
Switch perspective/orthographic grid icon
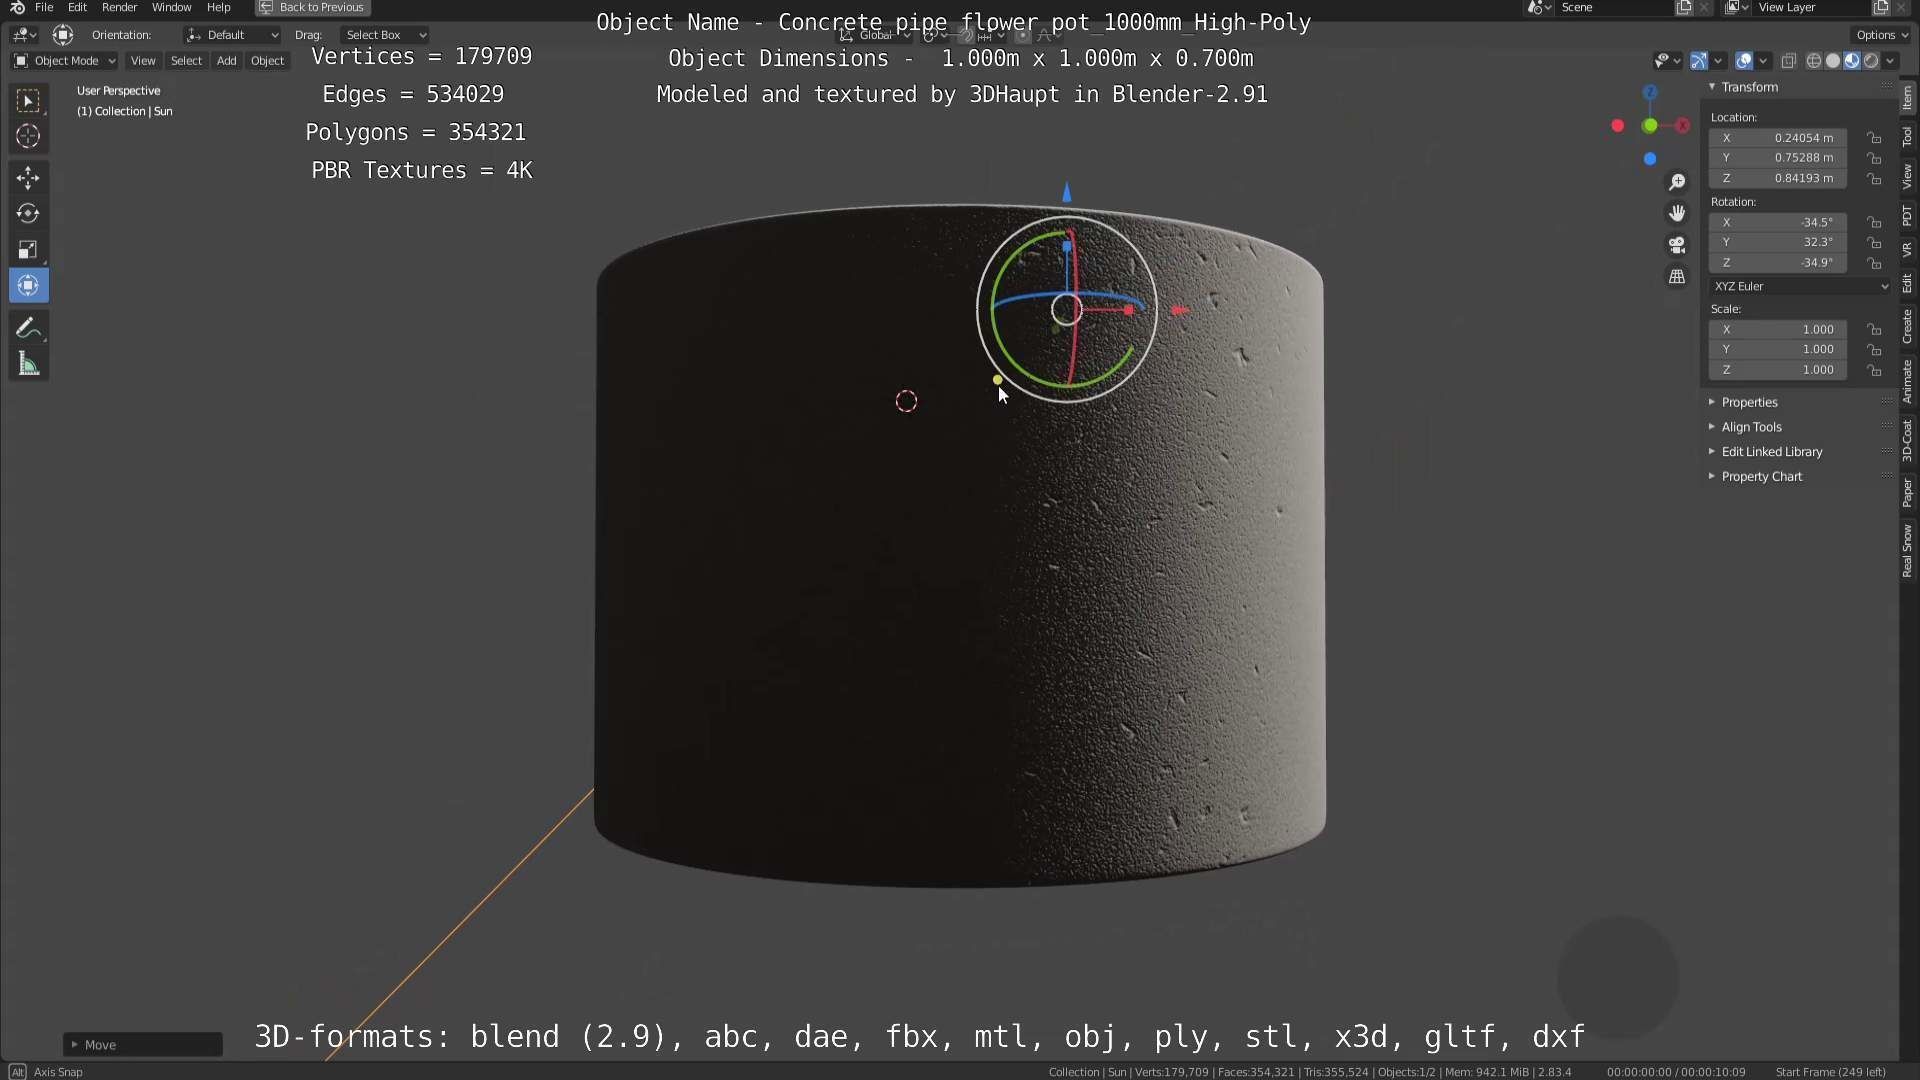[1677, 277]
